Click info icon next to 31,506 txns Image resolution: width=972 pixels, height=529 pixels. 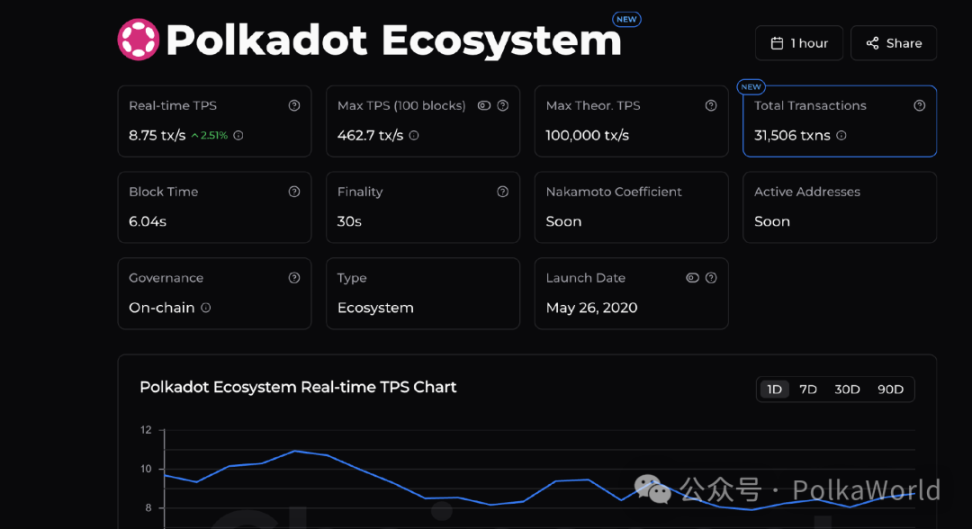841,135
